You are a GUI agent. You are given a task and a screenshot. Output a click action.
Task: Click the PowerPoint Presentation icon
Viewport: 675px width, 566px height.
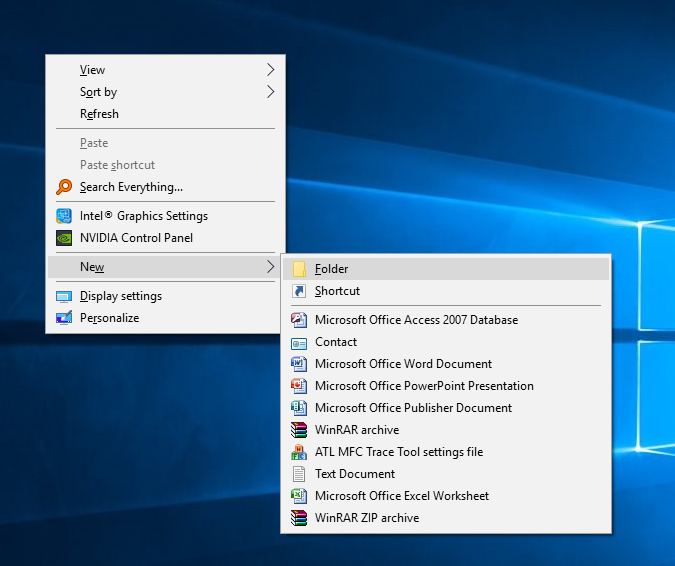(x=299, y=386)
